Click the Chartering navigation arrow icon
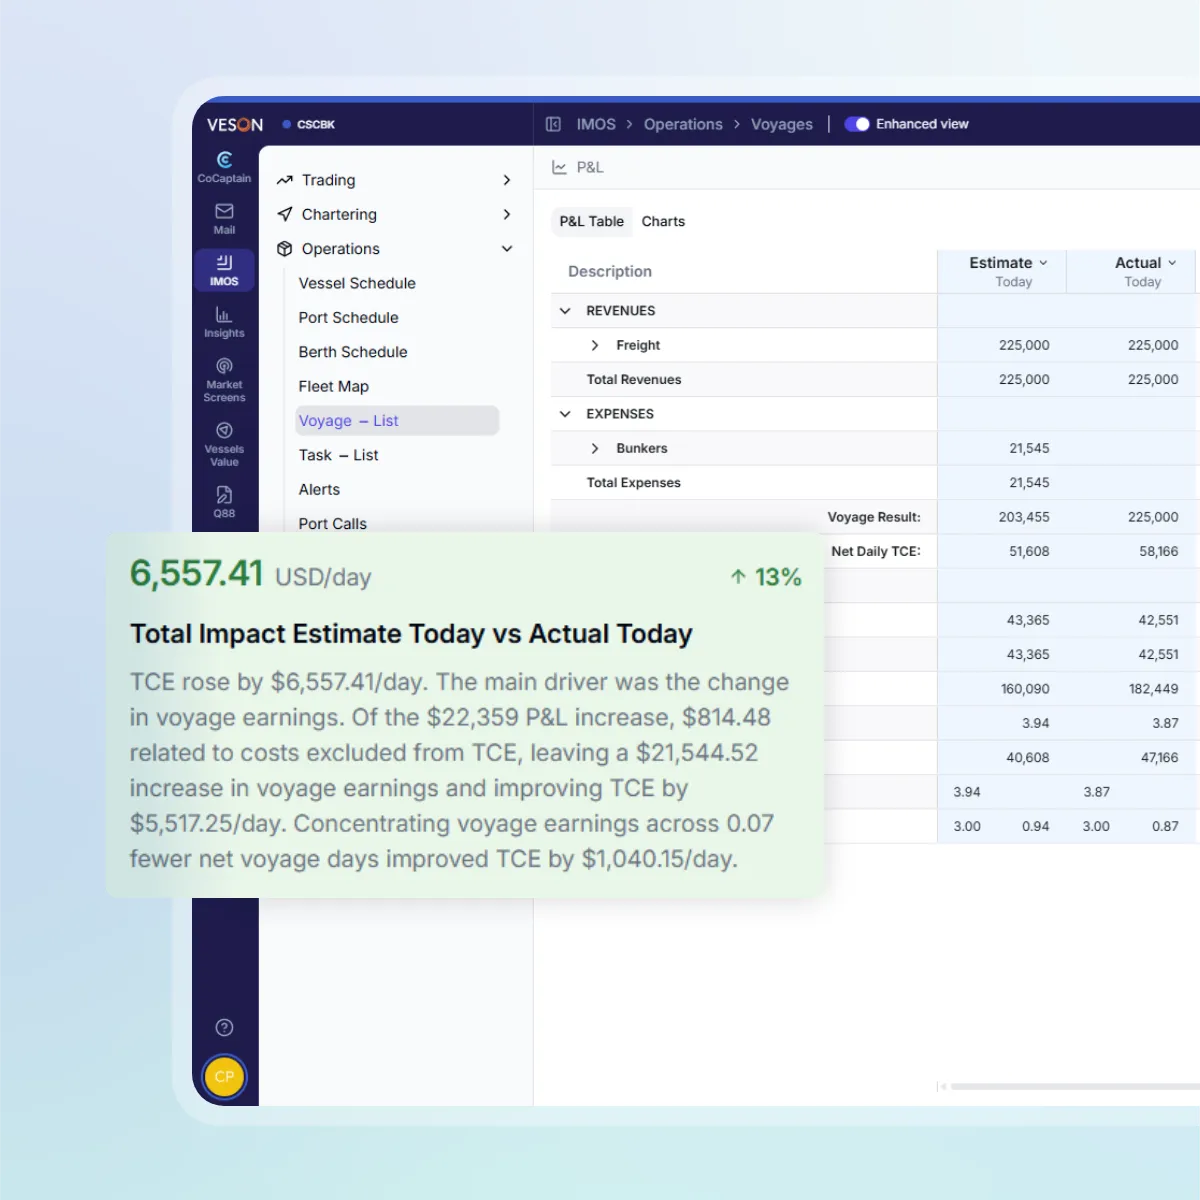The height and width of the screenshot is (1200, 1200). point(285,214)
